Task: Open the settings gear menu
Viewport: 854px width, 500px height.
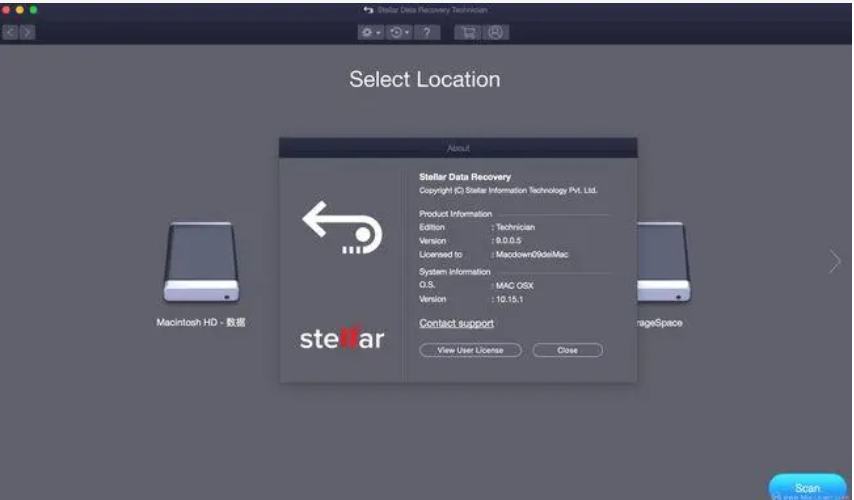Action: point(371,33)
